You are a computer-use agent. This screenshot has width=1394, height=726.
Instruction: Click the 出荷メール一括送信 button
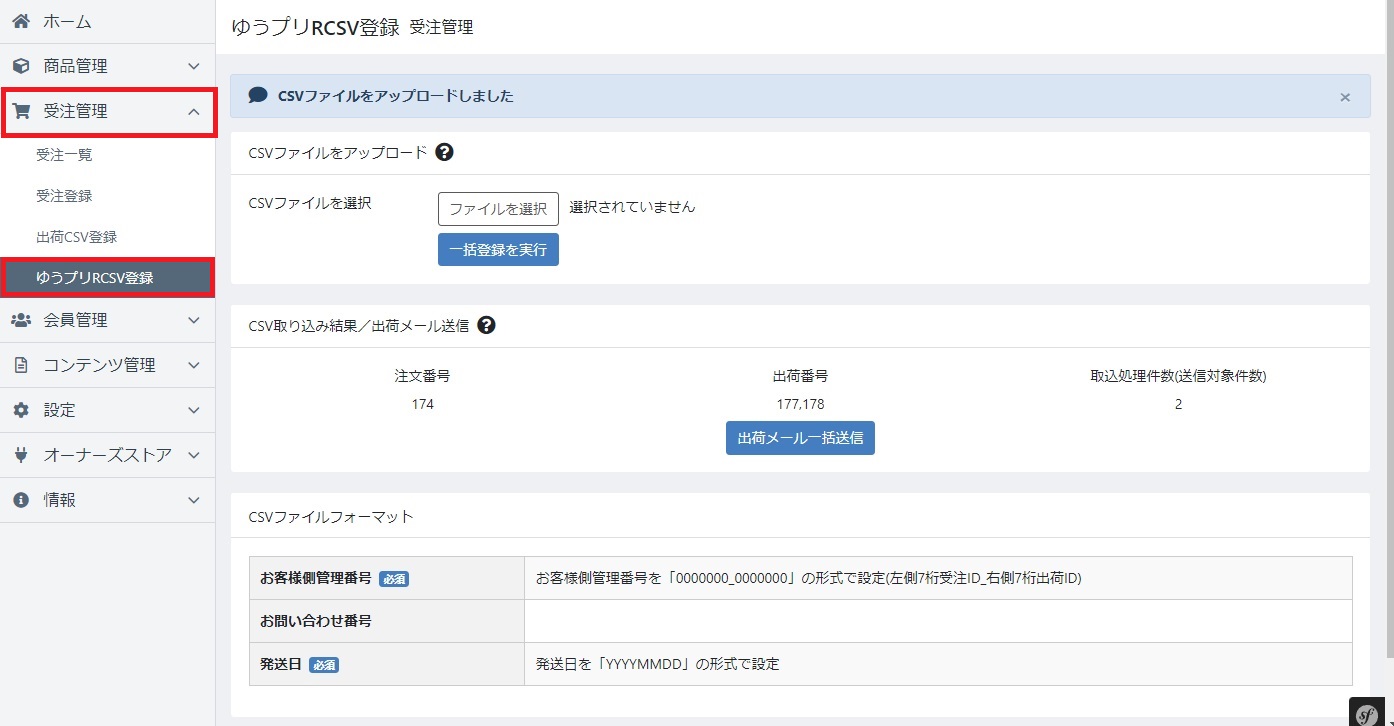[800, 438]
